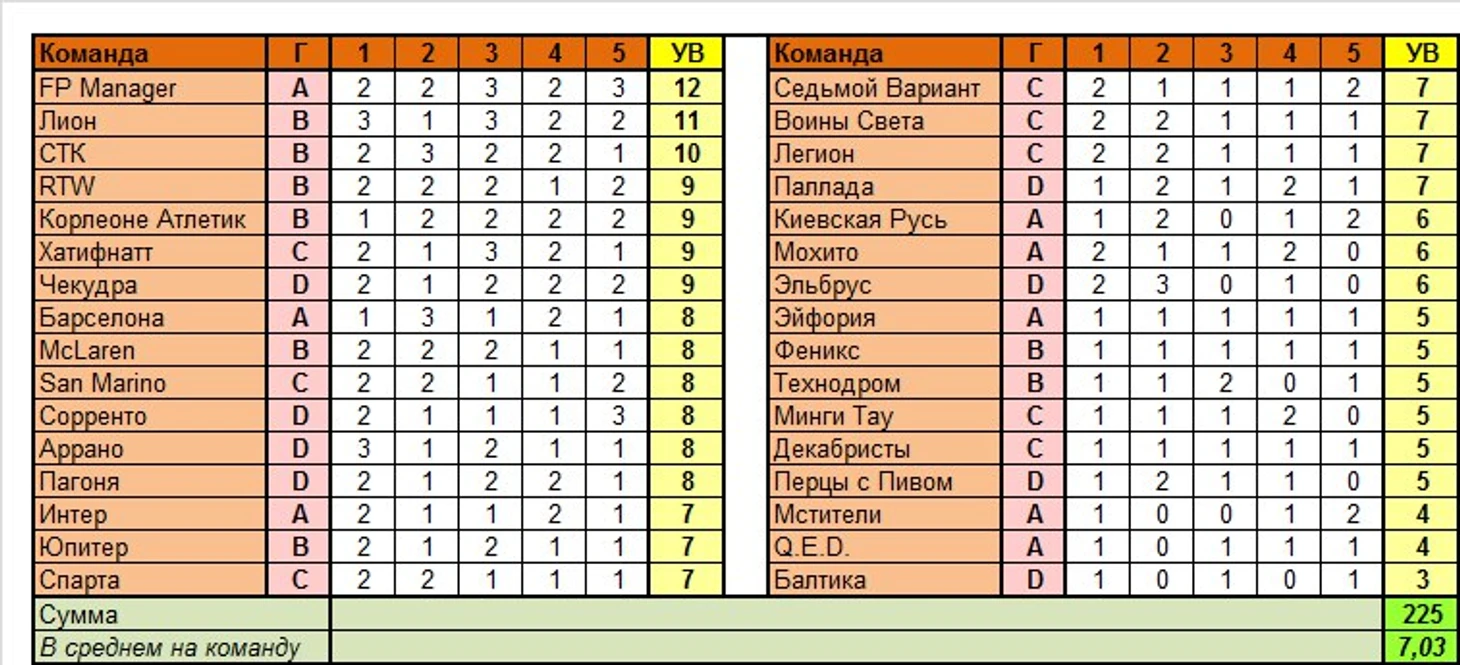This screenshot has height=665, width=1460.
Task: Select the Седьмой Вариант team cell
Action: (884, 88)
